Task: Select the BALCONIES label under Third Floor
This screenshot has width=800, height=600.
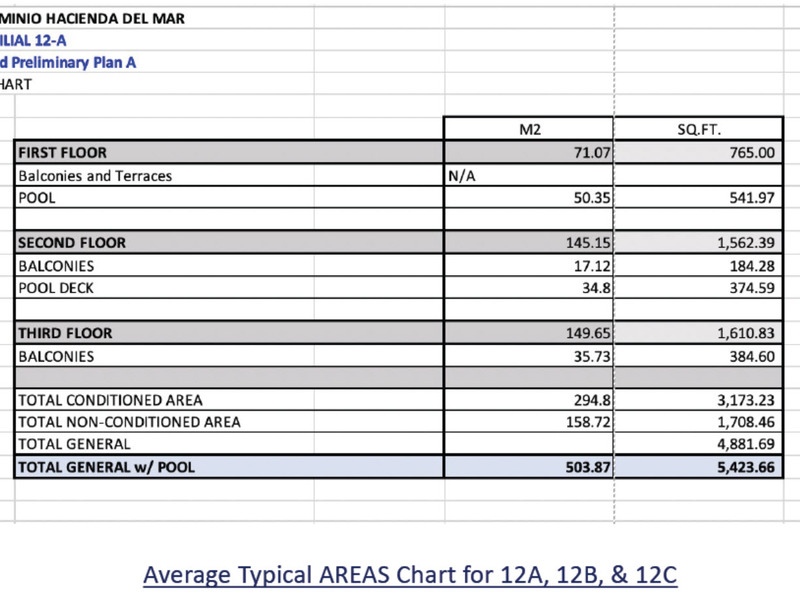Action: pyautogui.click(x=229, y=356)
